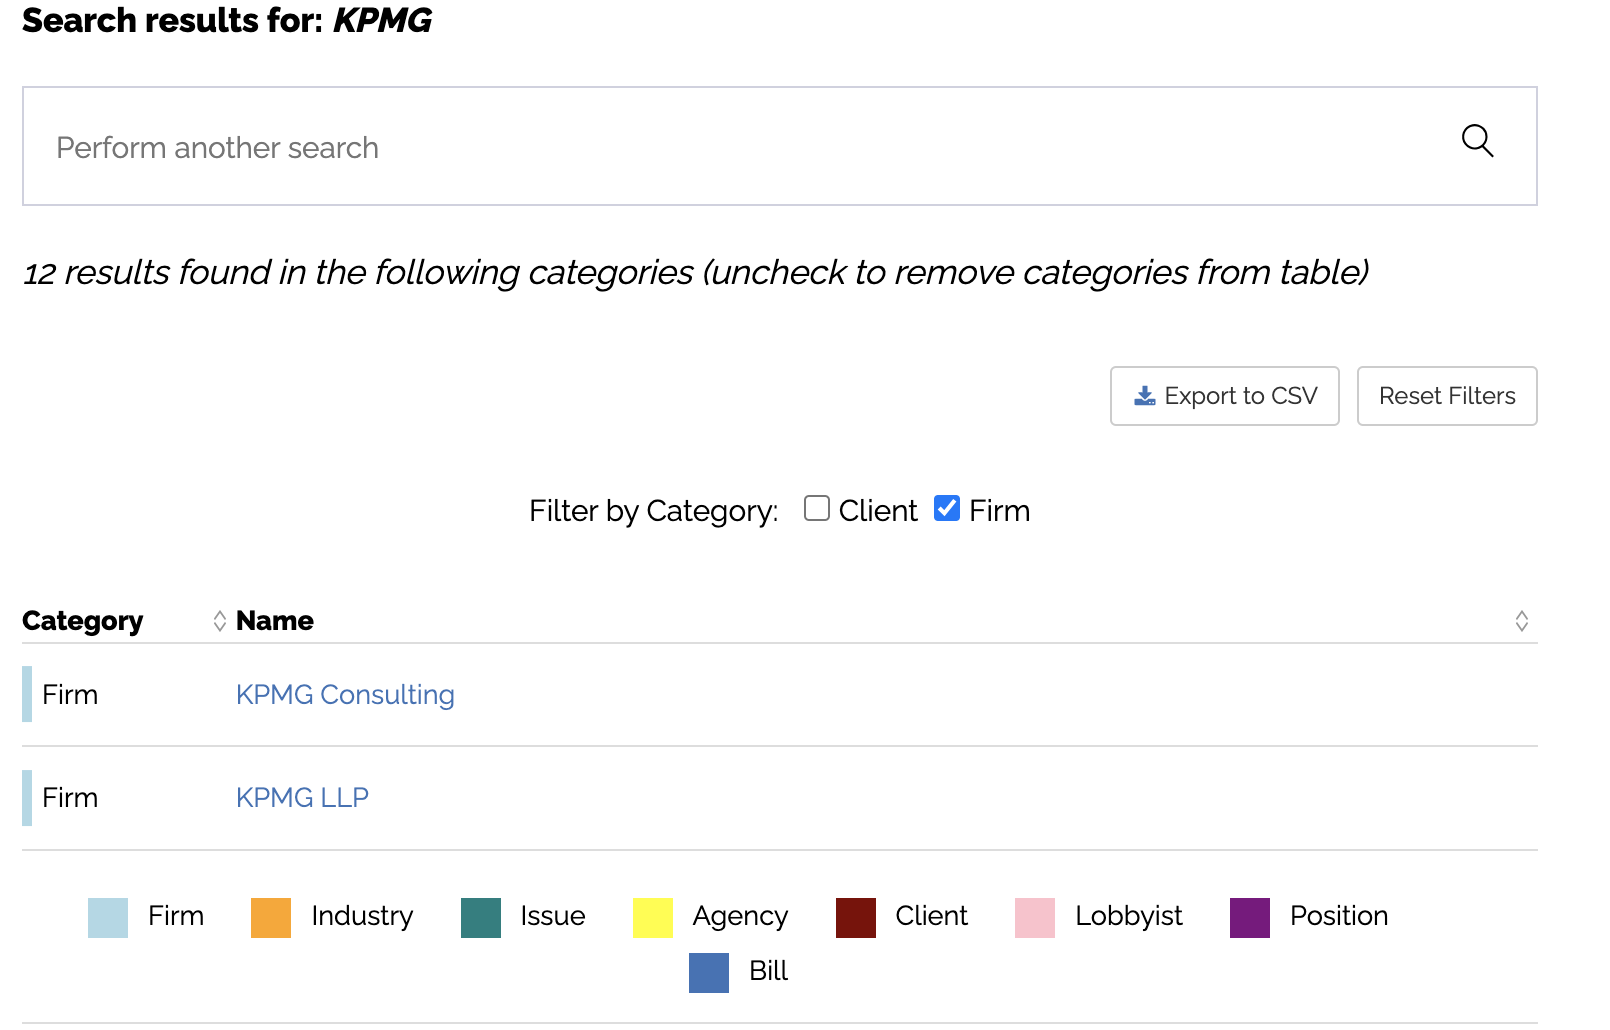The height and width of the screenshot is (1030, 1610).
Task: Click the dark red Client legend swatch
Action: [856, 917]
